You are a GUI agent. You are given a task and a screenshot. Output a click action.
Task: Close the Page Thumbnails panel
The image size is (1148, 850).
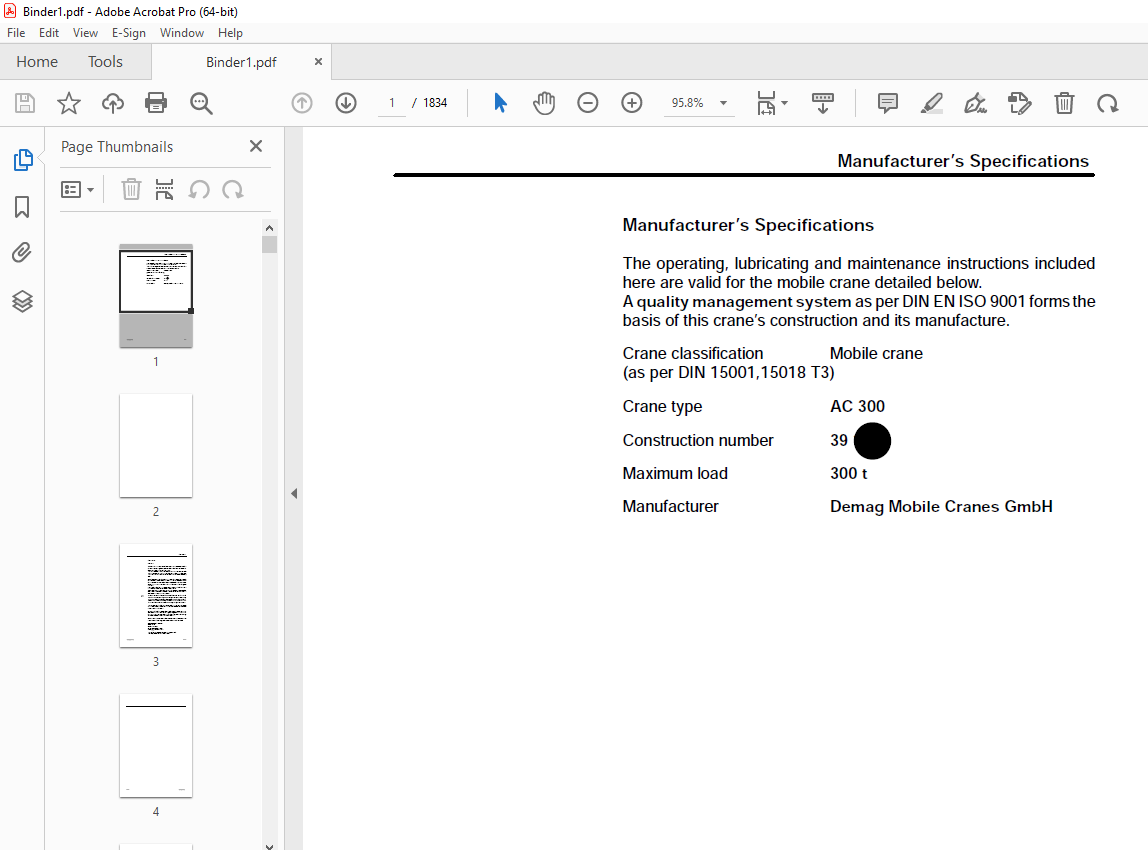[x=256, y=146]
